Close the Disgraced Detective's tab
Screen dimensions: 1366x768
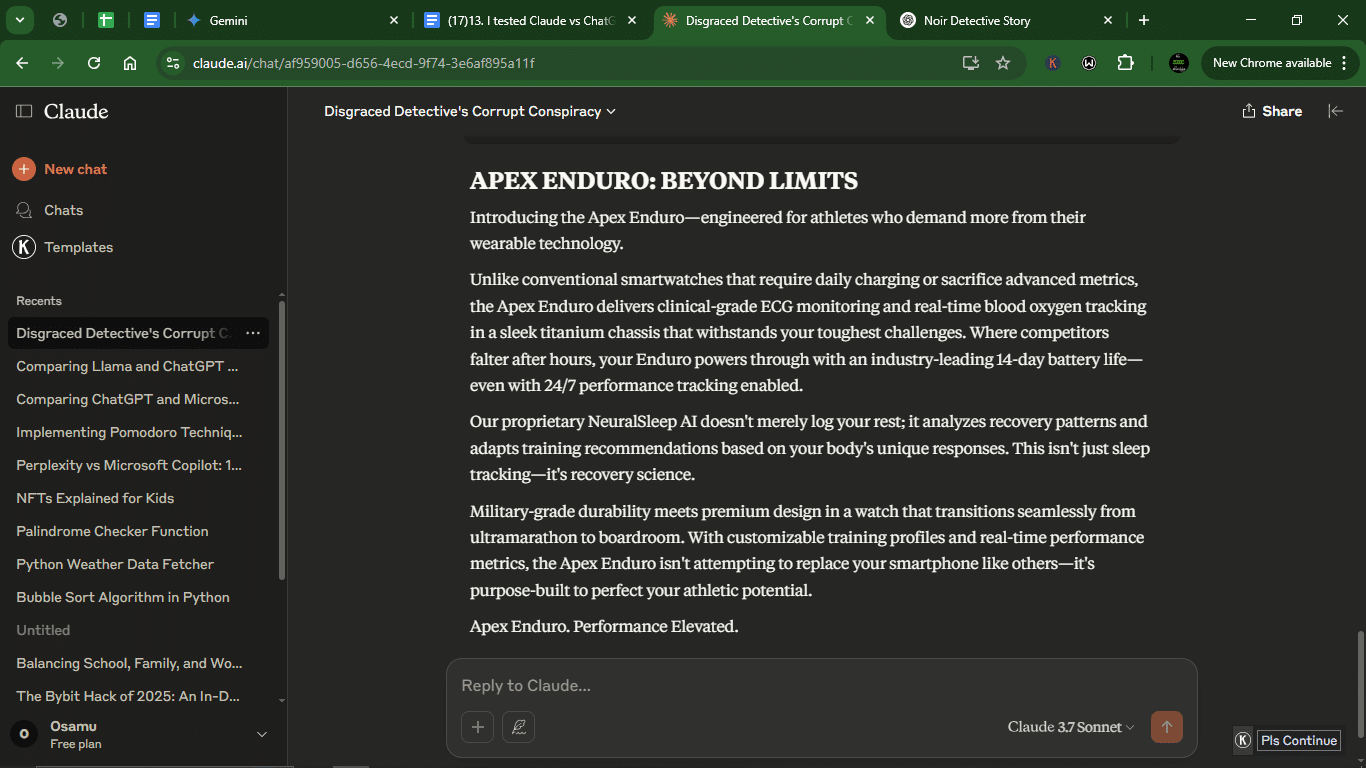point(870,20)
